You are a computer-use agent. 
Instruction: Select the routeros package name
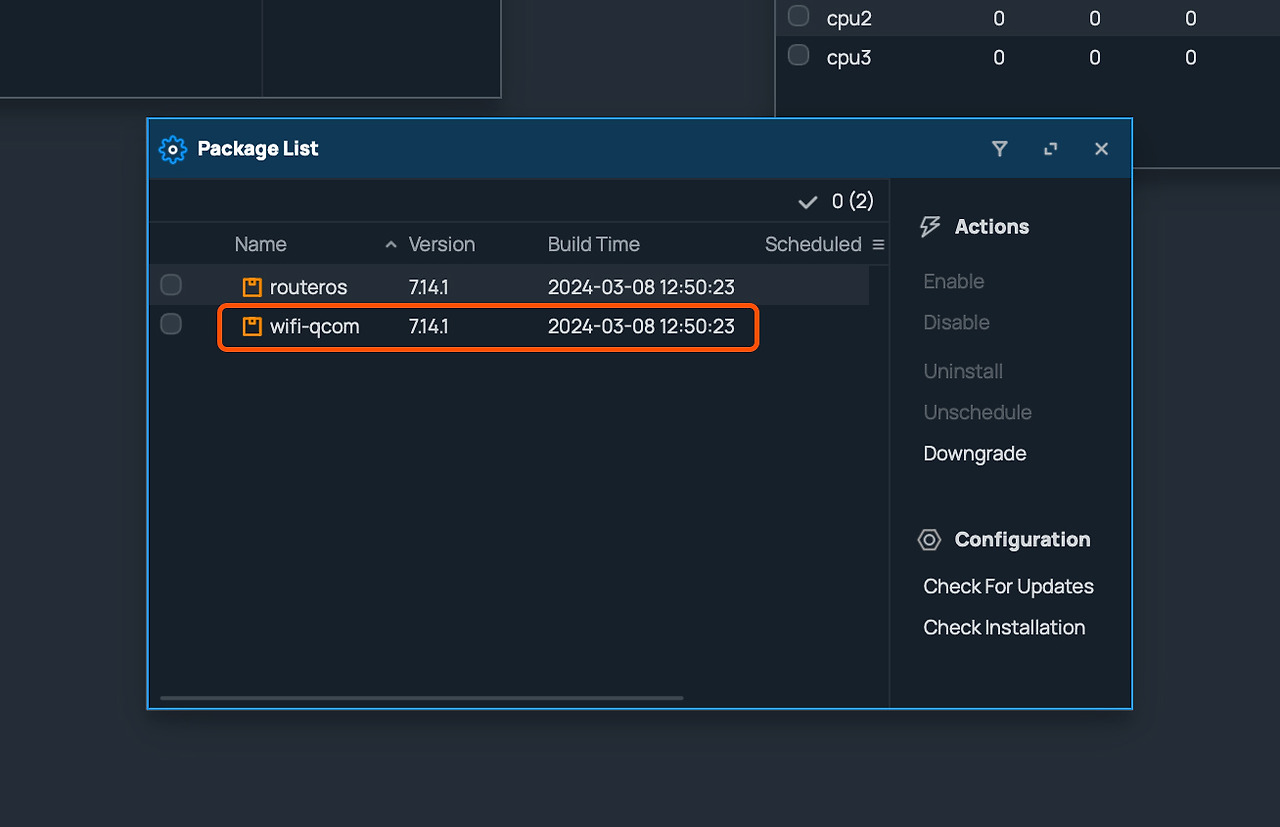coord(308,288)
